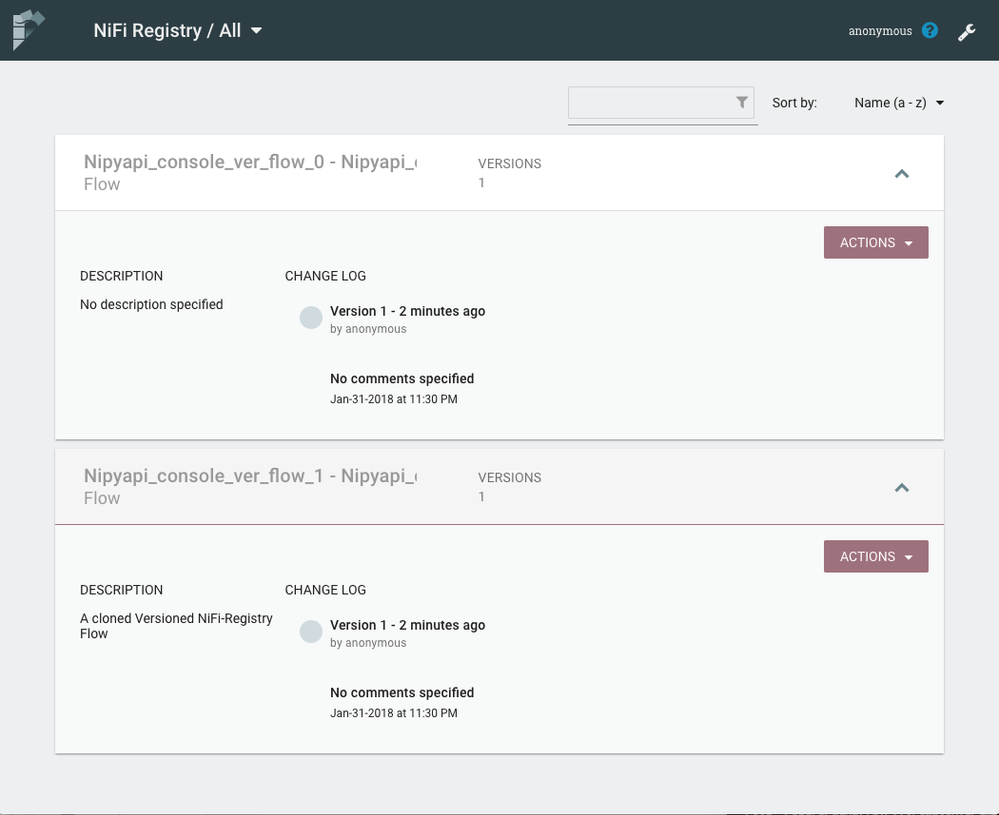Click the 'A cloned Versioned NiFi-Registry Flow' description

pos(176,626)
